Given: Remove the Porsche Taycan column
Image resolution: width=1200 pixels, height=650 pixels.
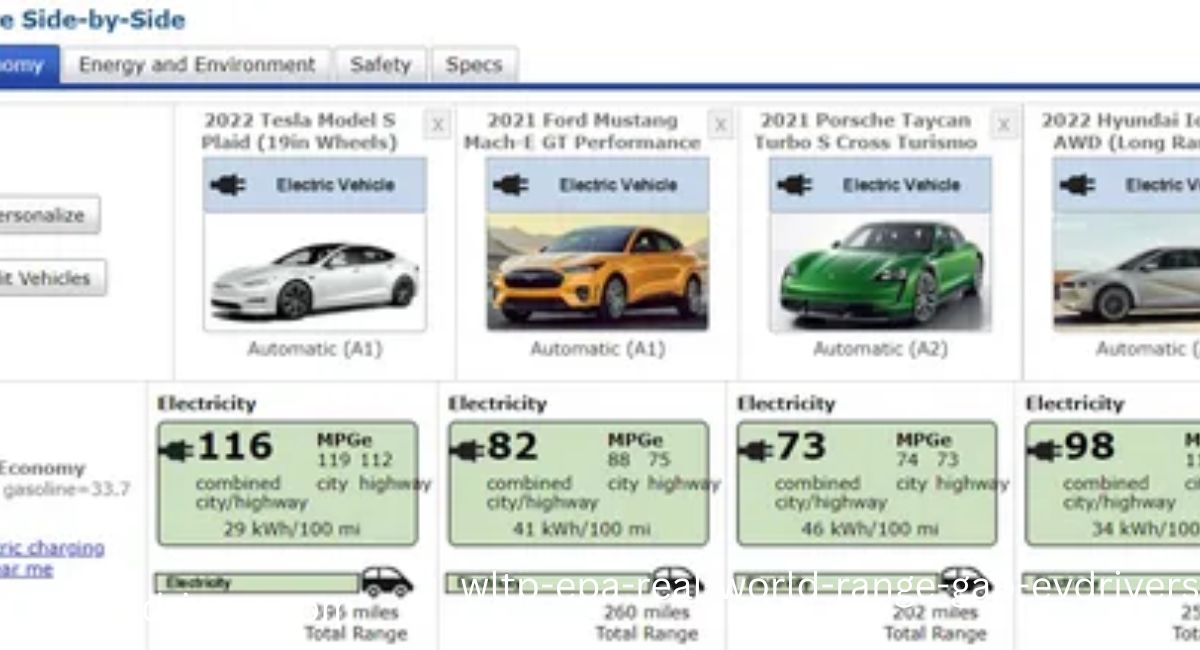Looking at the screenshot, I should [x=1003, y=125].
